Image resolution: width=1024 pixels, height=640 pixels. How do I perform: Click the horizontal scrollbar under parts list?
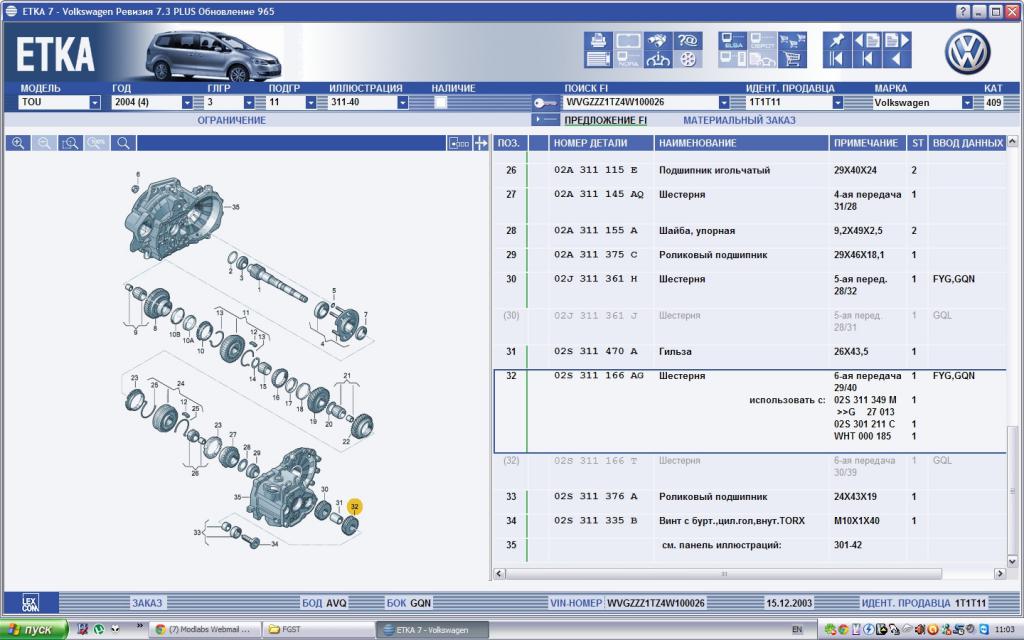click(722, 573)
